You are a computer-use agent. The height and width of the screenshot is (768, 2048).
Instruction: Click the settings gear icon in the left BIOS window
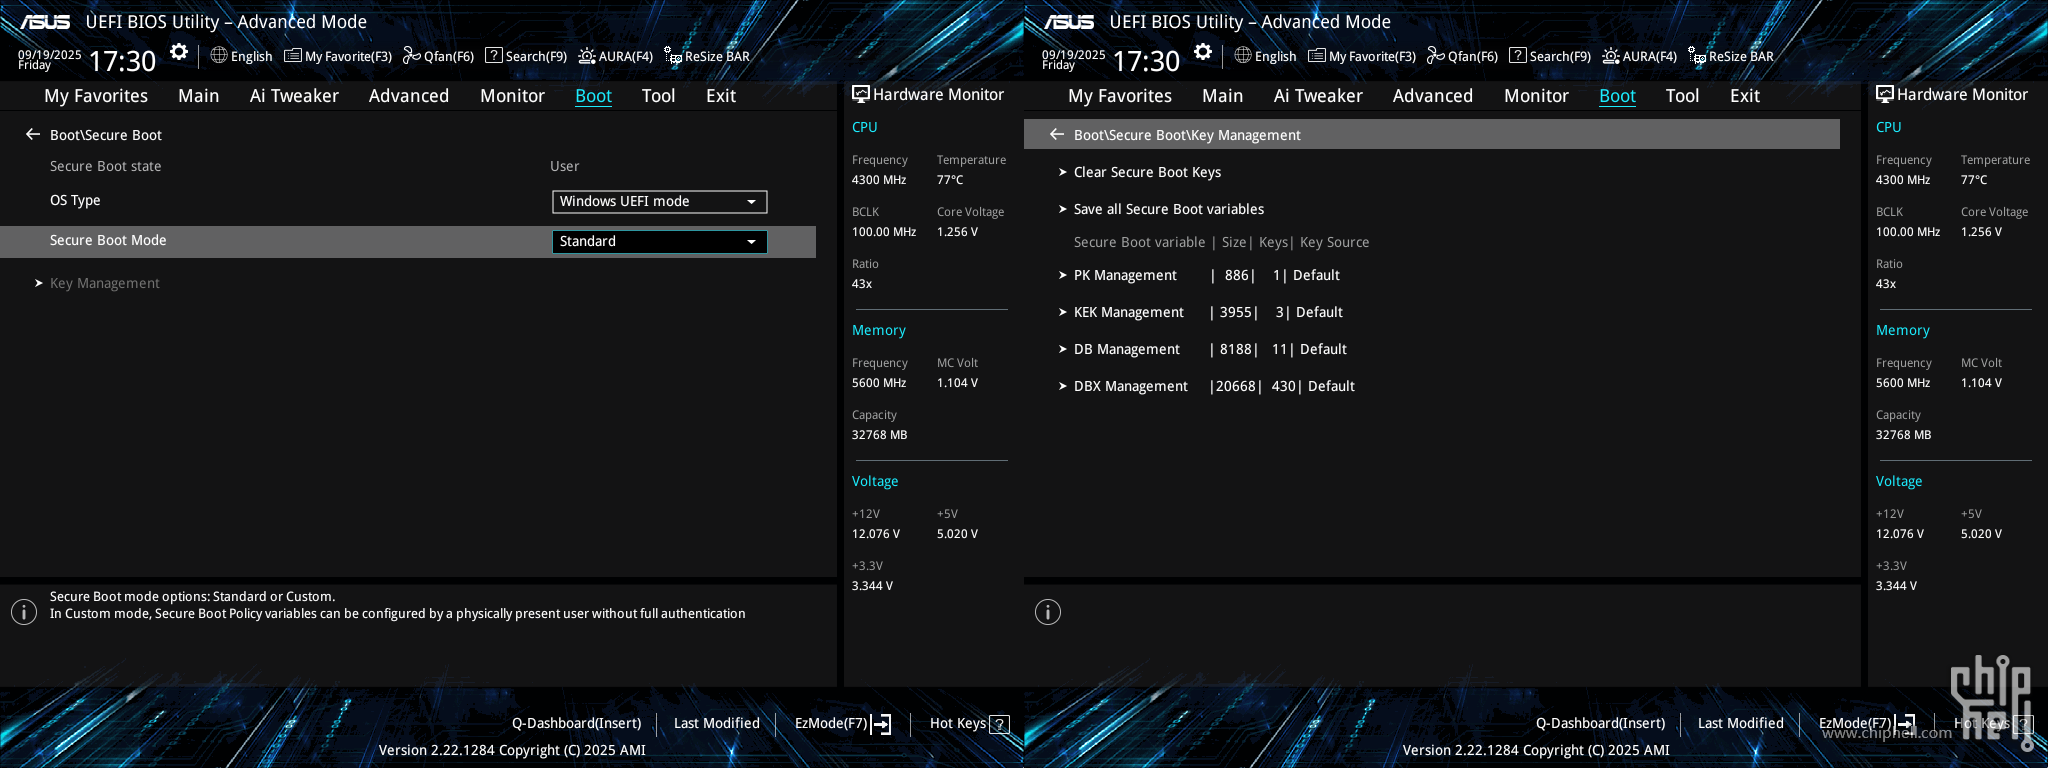click(x=179, y=52)
